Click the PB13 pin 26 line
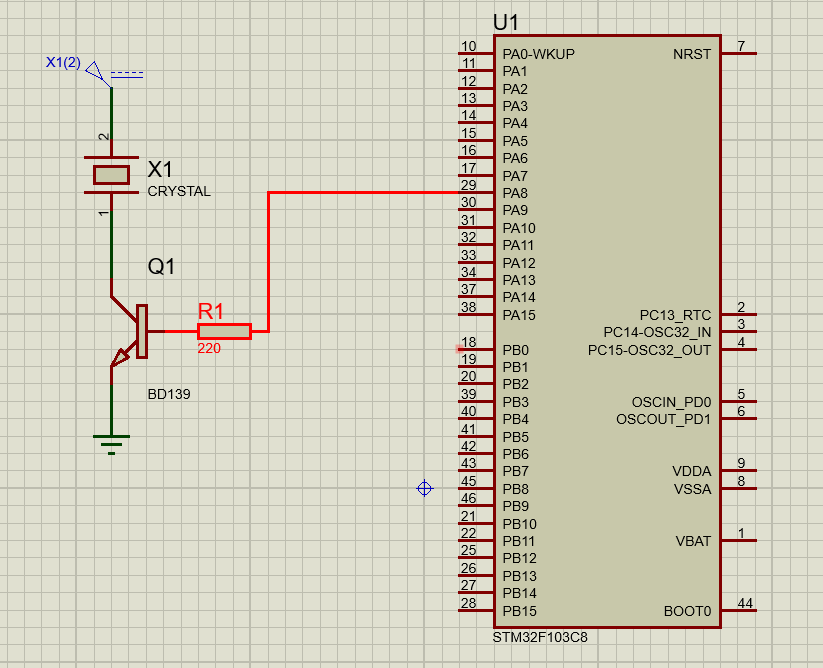 point(477,576)
